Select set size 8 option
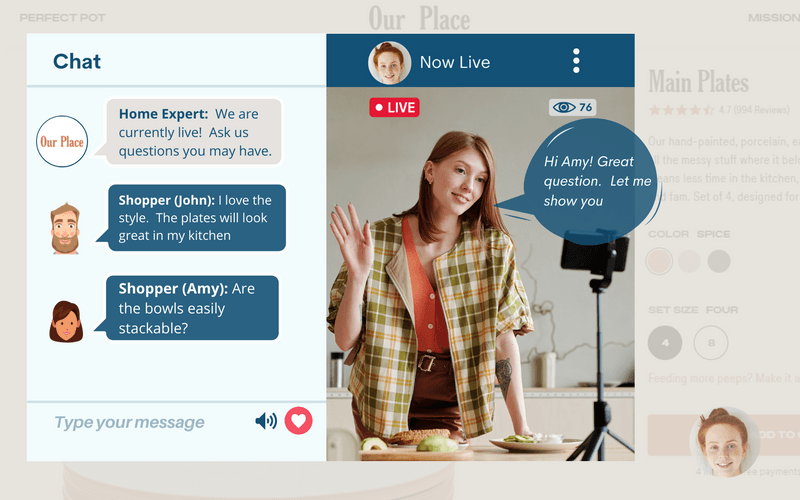 [711, 343]
